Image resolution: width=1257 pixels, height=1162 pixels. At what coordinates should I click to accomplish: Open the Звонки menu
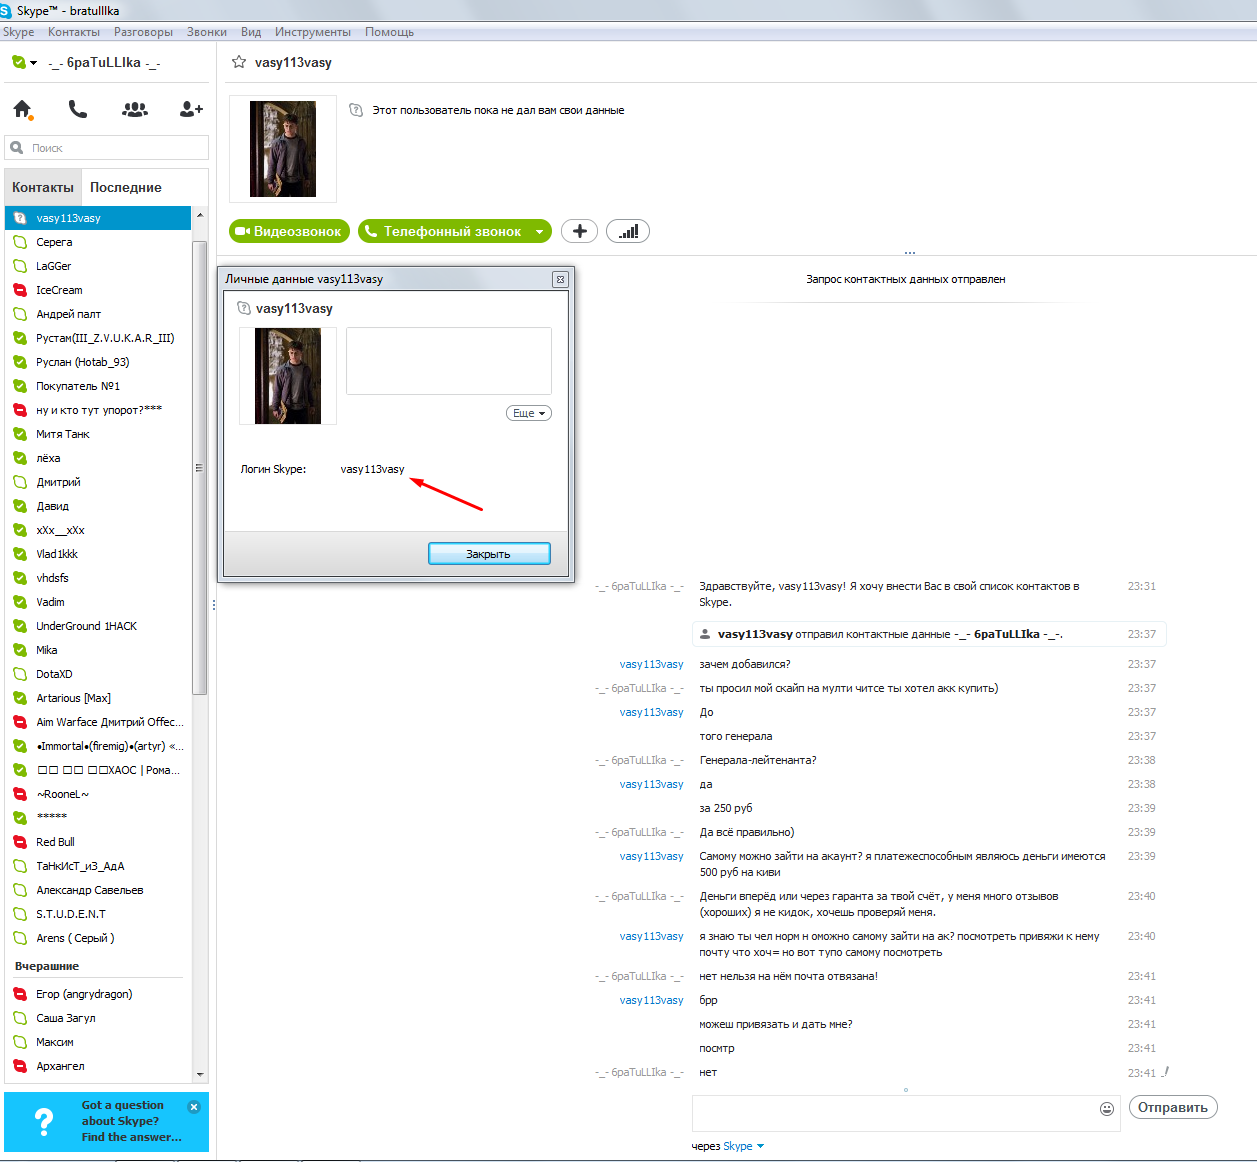(207, 32)
